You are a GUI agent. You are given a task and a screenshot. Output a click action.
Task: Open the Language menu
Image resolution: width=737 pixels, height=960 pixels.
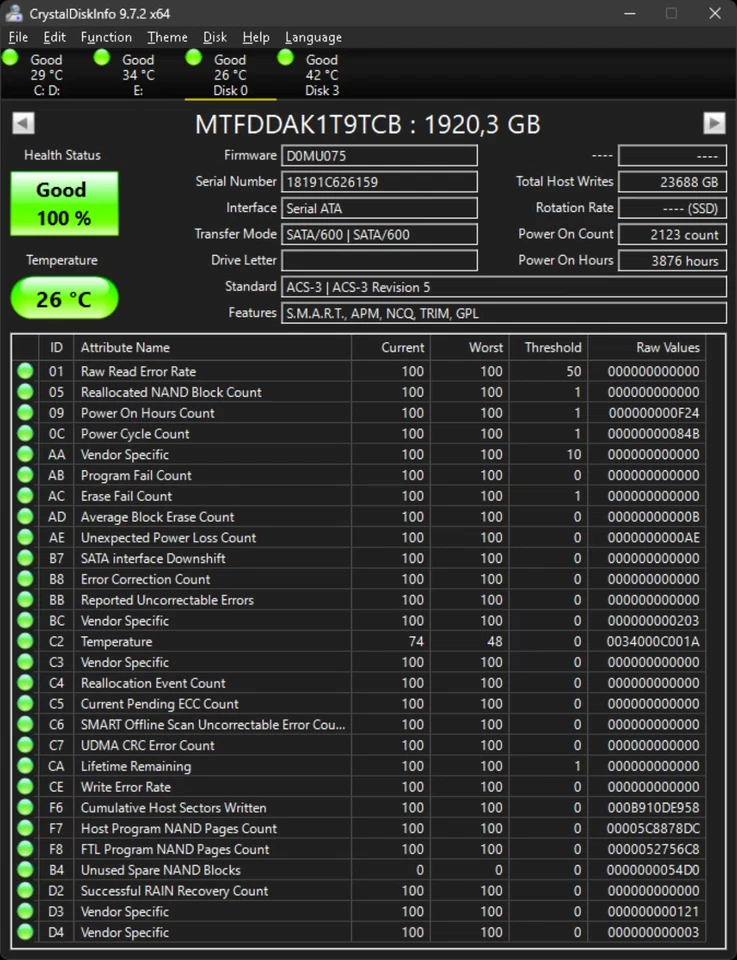click(x=313, y=37)
